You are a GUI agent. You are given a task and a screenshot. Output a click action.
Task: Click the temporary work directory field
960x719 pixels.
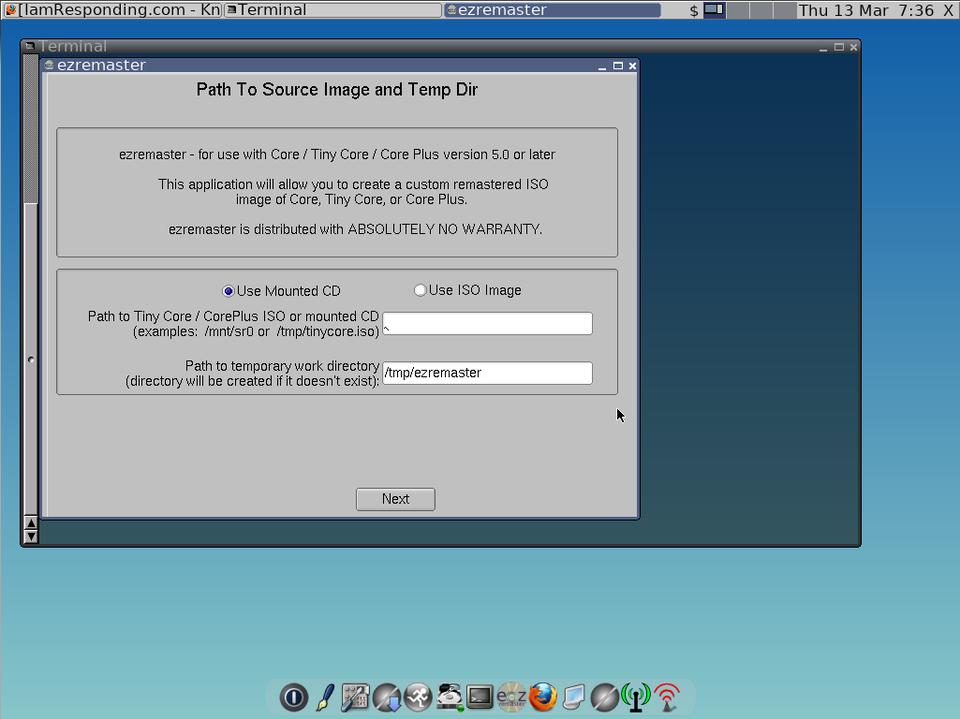tap(487, 373)
